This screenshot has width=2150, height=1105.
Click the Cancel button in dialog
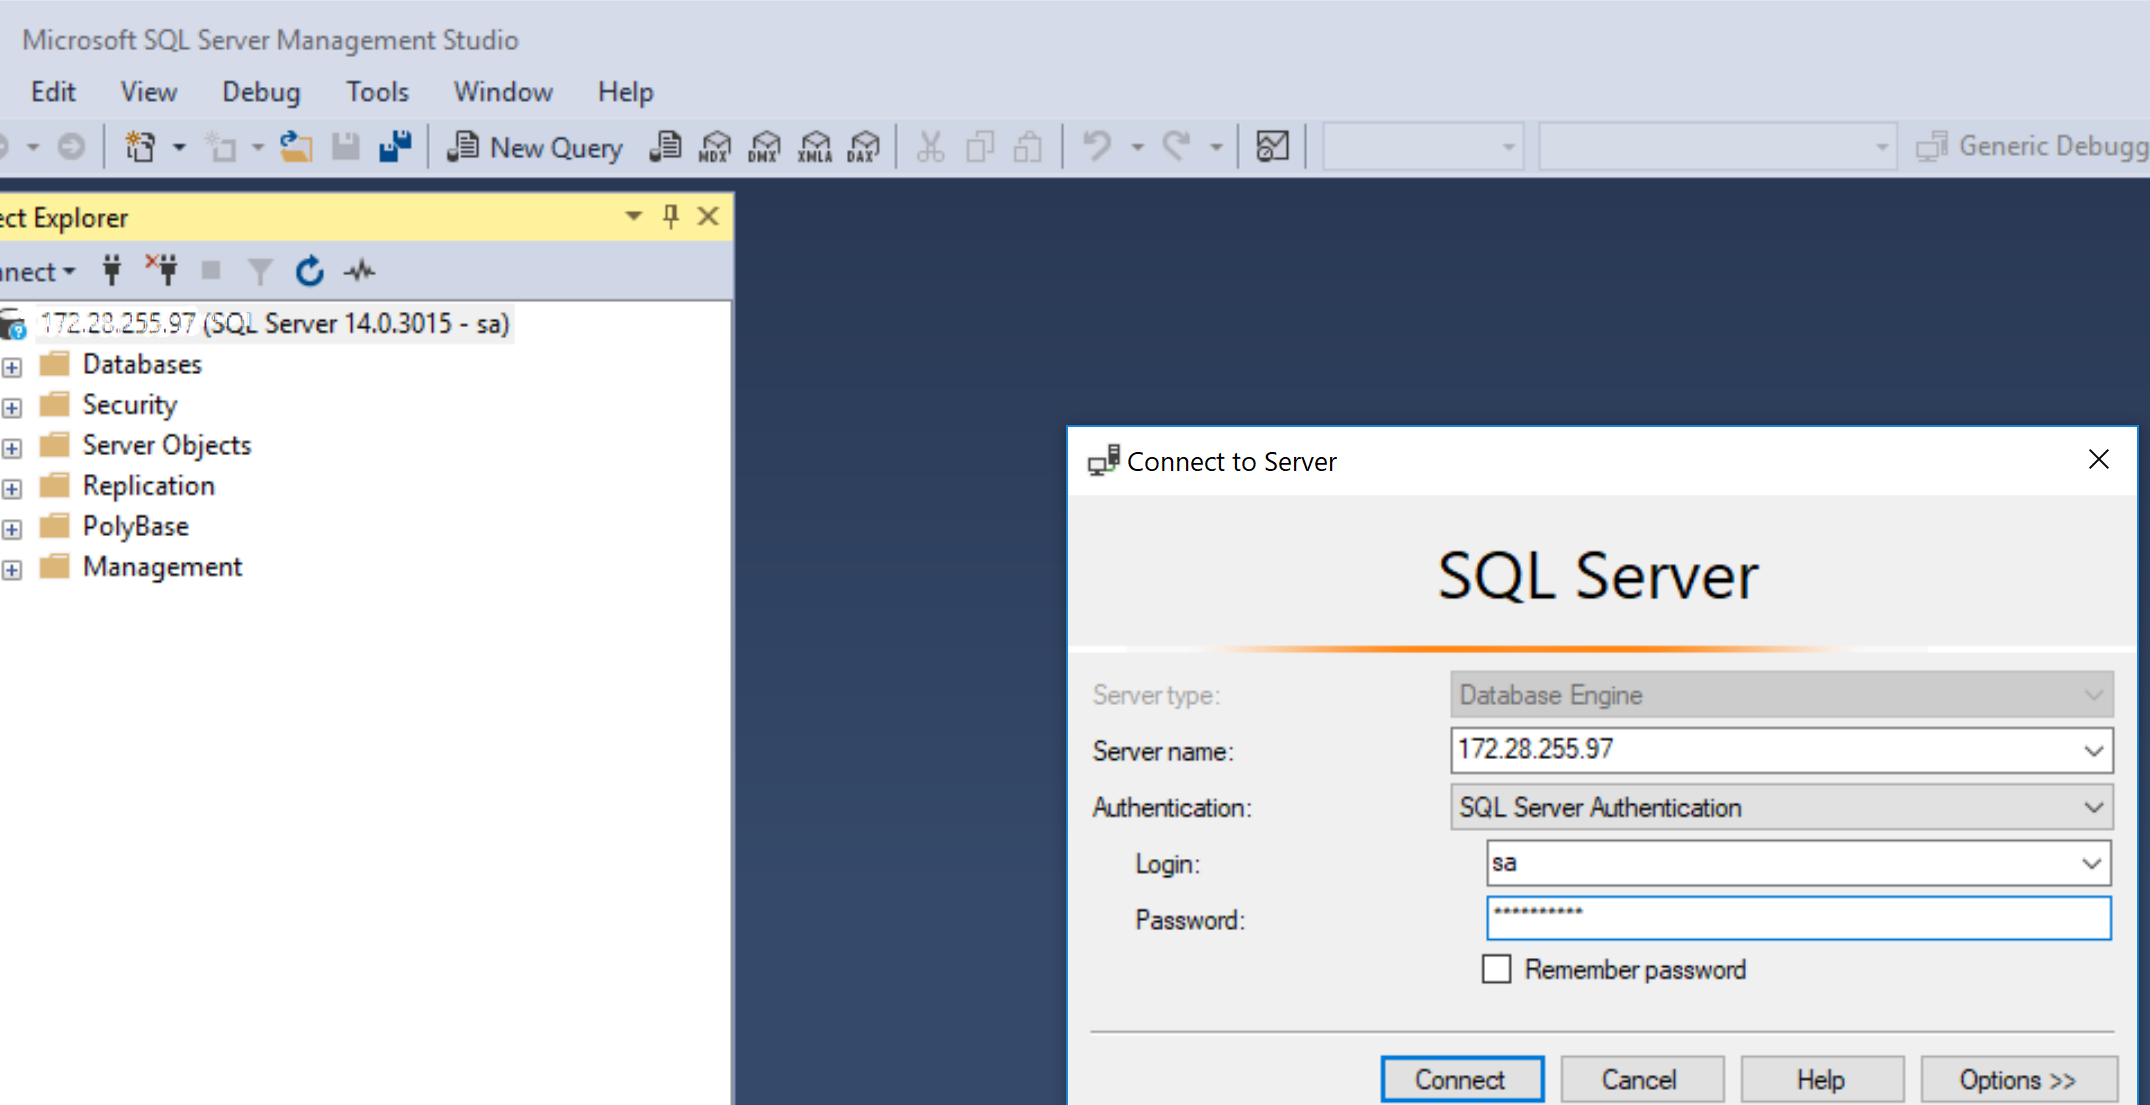tap(1641, 1079)
